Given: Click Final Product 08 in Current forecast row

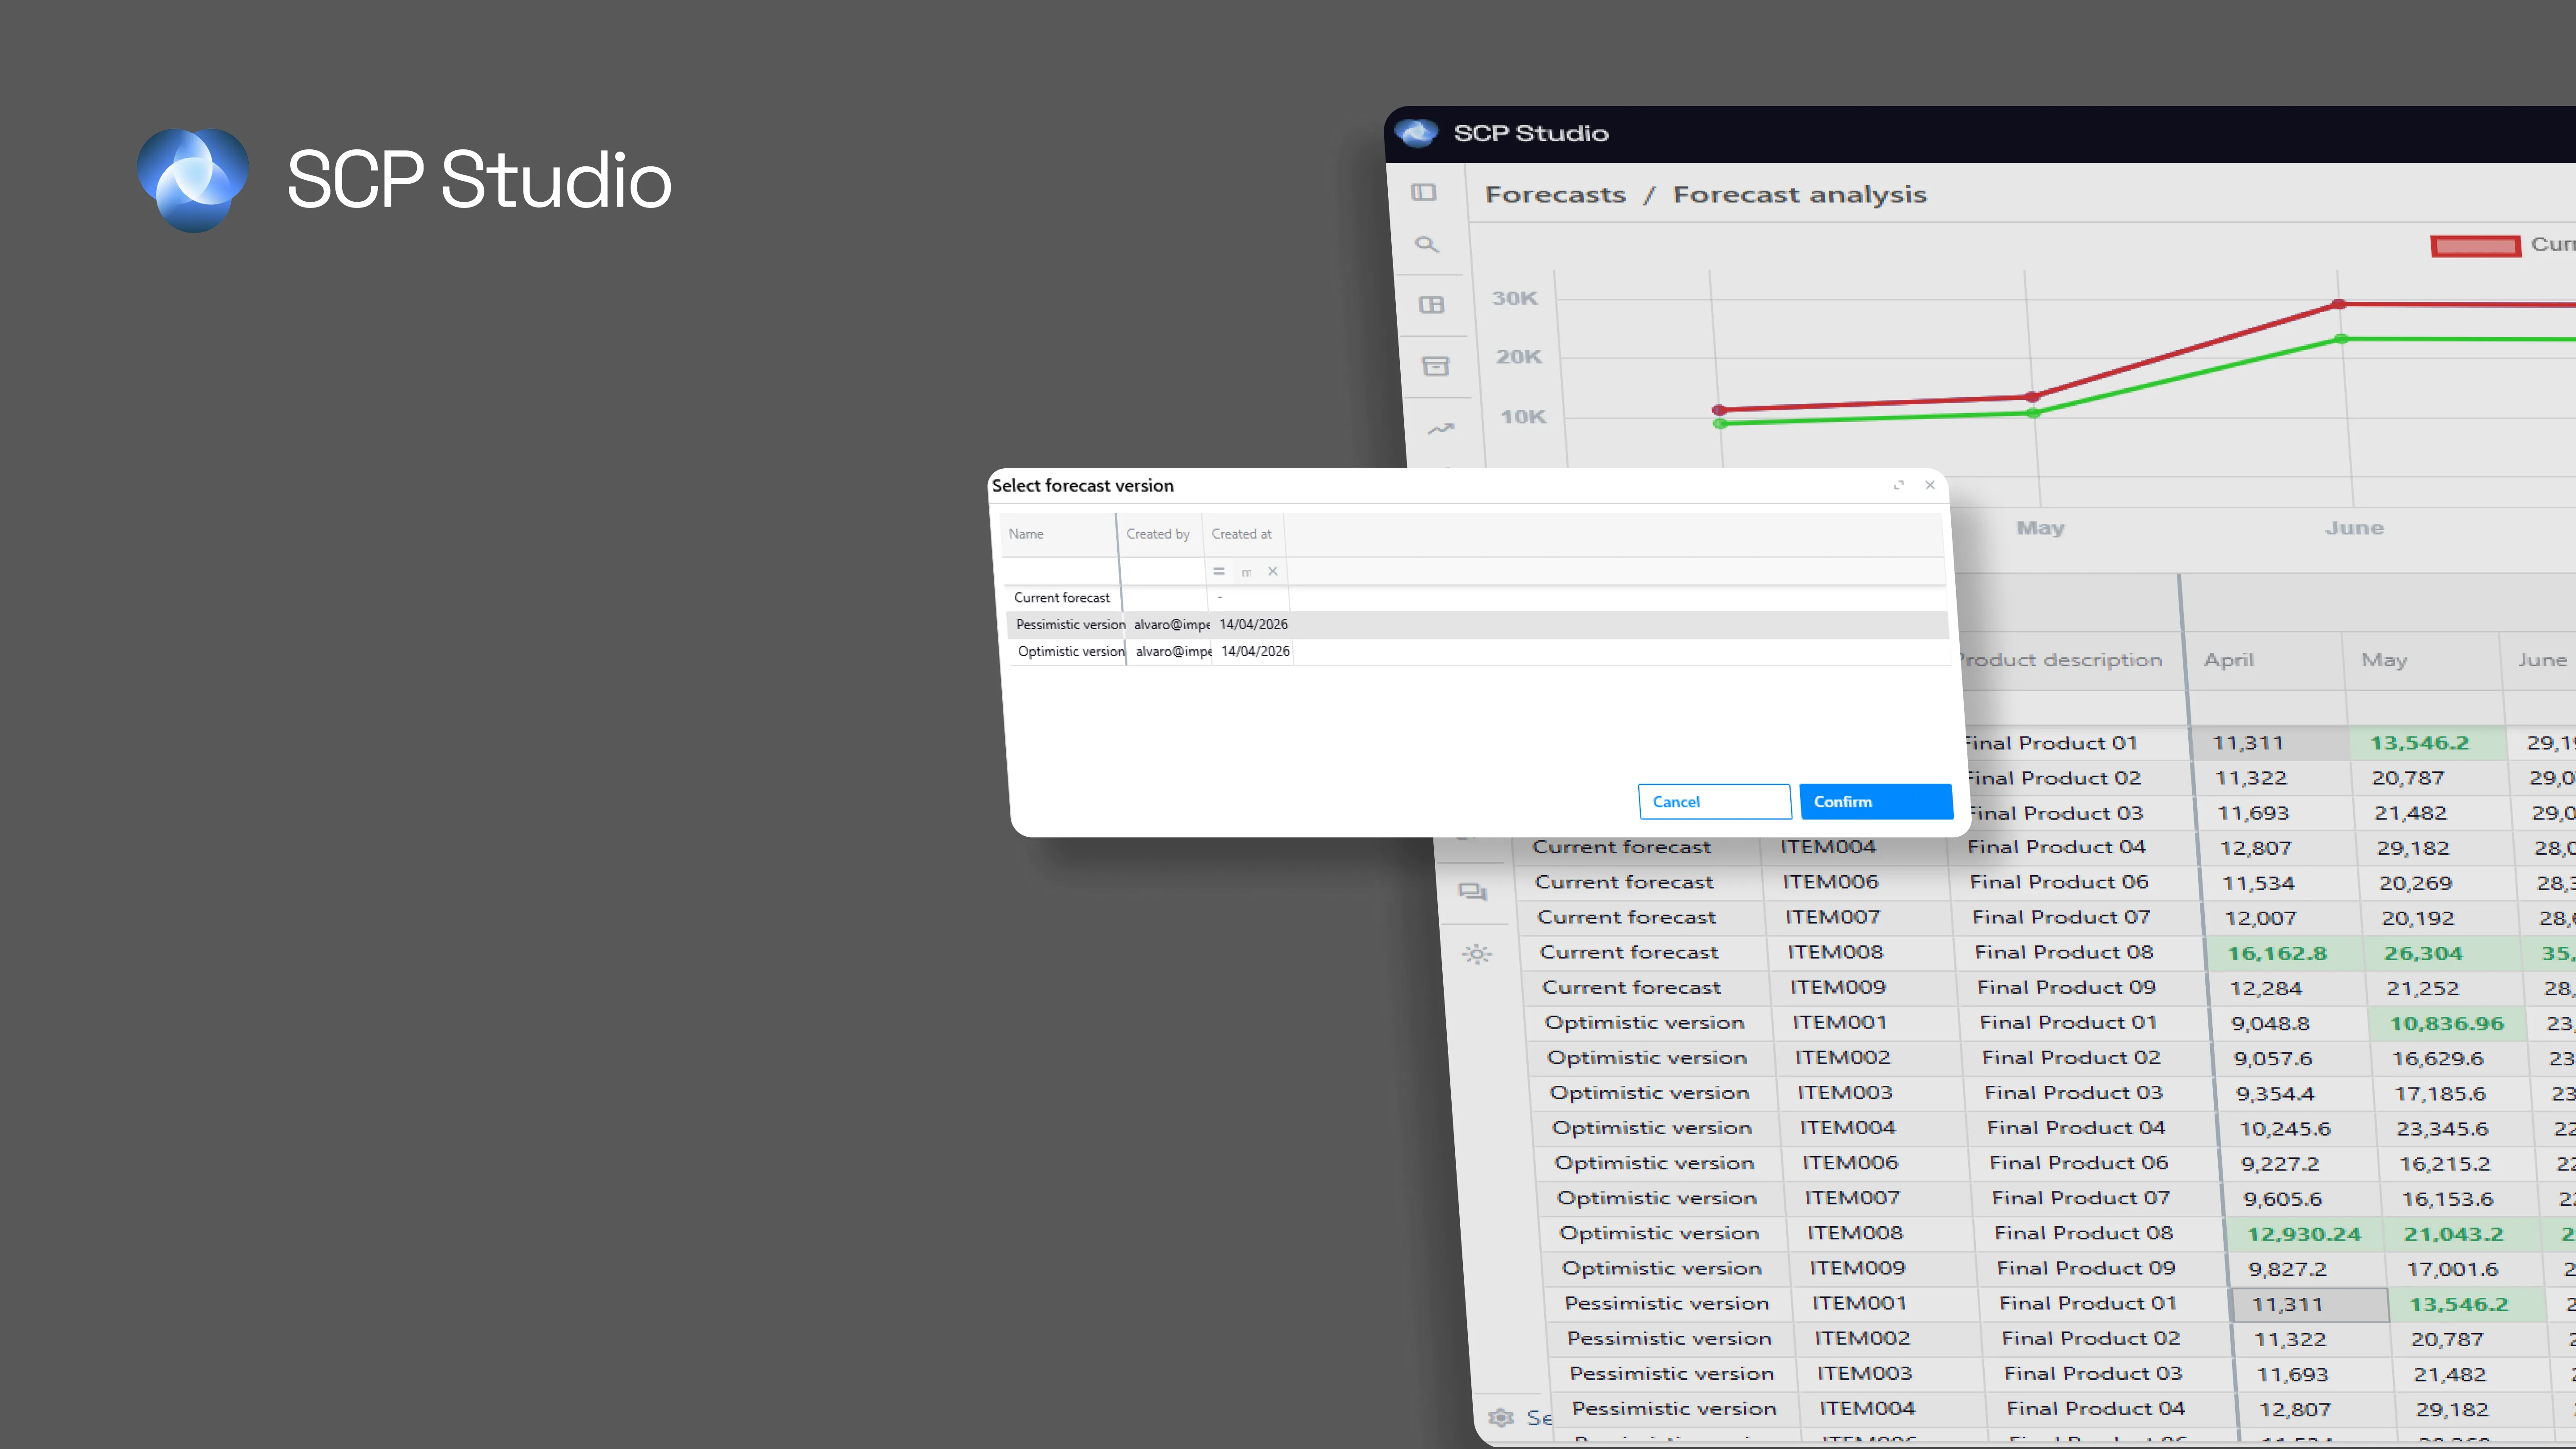Looking at the screenshot, I should 2064,952.
